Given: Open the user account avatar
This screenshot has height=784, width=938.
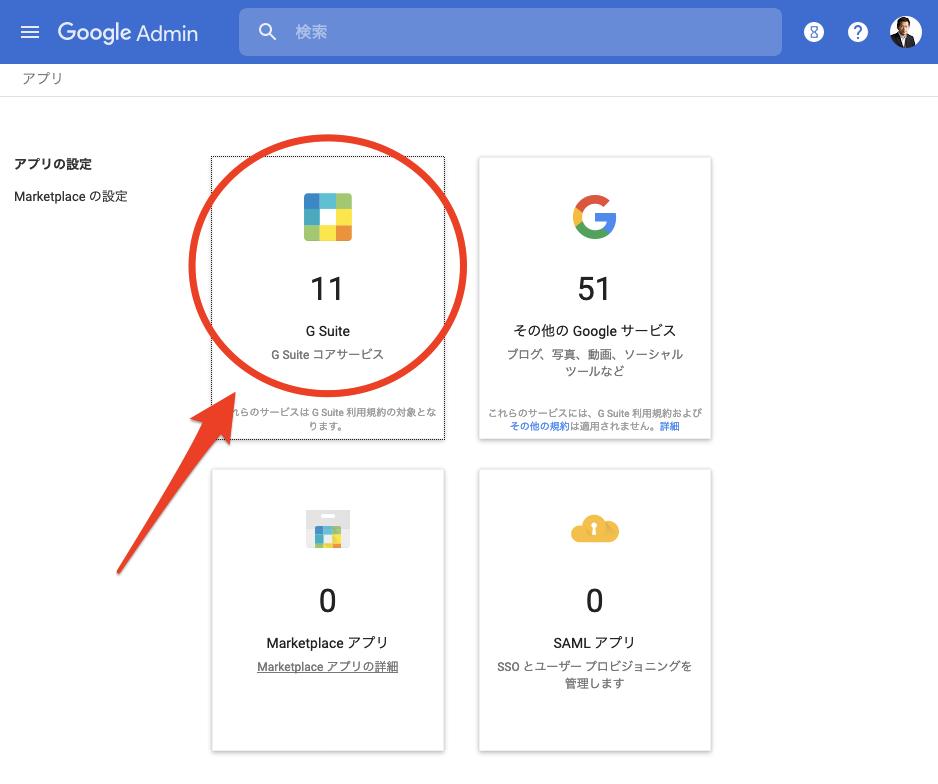Looking at the screenshot, I should pos(905,32).
